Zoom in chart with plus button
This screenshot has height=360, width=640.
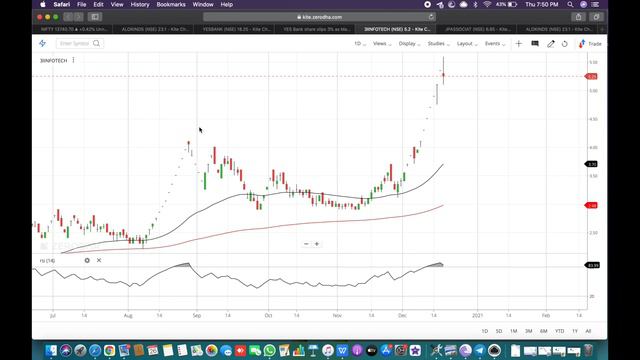(x=317, y=244)
